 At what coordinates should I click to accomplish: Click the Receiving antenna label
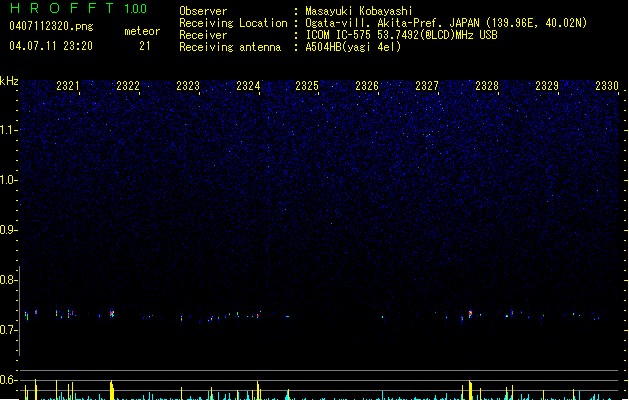[230, 47]
